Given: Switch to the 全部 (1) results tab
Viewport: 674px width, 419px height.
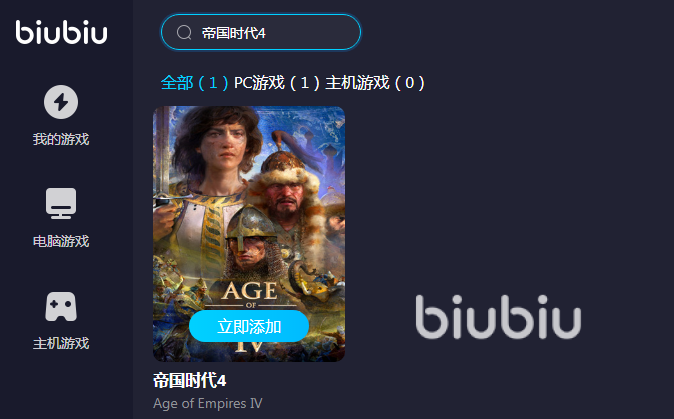Looking at the screenshot, I should pyautogui.click(x=194, y=83).
